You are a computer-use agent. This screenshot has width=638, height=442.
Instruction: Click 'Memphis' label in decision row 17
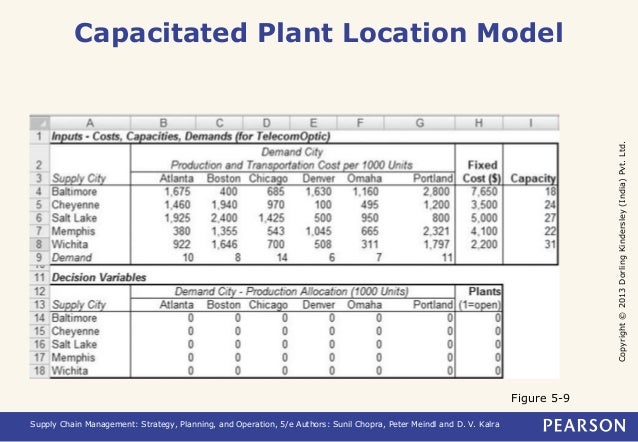pyautogui.click(x=73, y=357)
